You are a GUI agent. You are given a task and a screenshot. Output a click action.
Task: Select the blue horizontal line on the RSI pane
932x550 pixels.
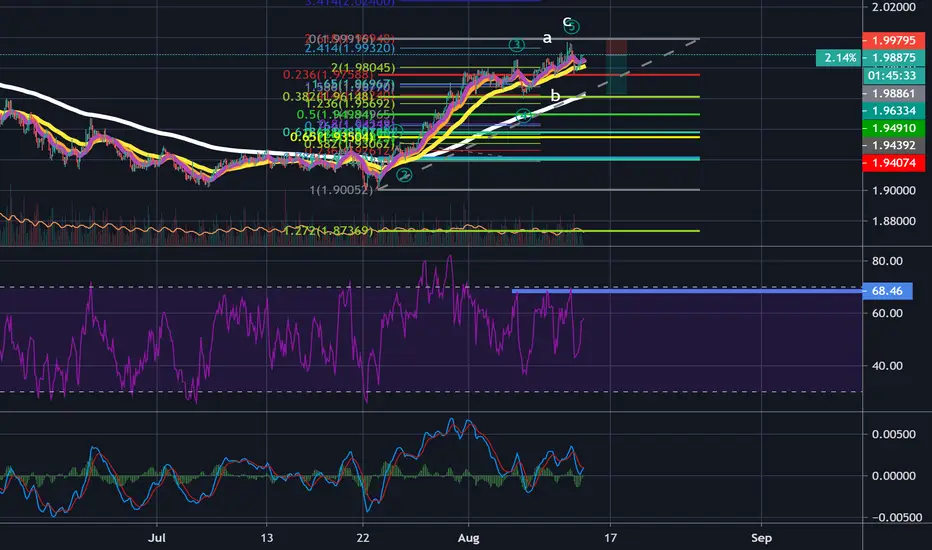coord(688,291)
